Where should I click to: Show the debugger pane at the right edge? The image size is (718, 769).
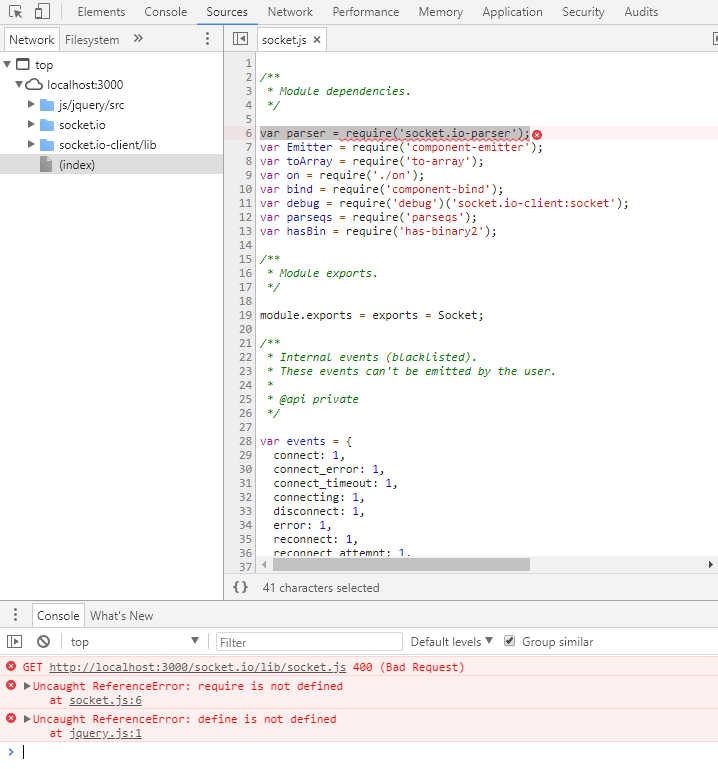coord(715,39)
